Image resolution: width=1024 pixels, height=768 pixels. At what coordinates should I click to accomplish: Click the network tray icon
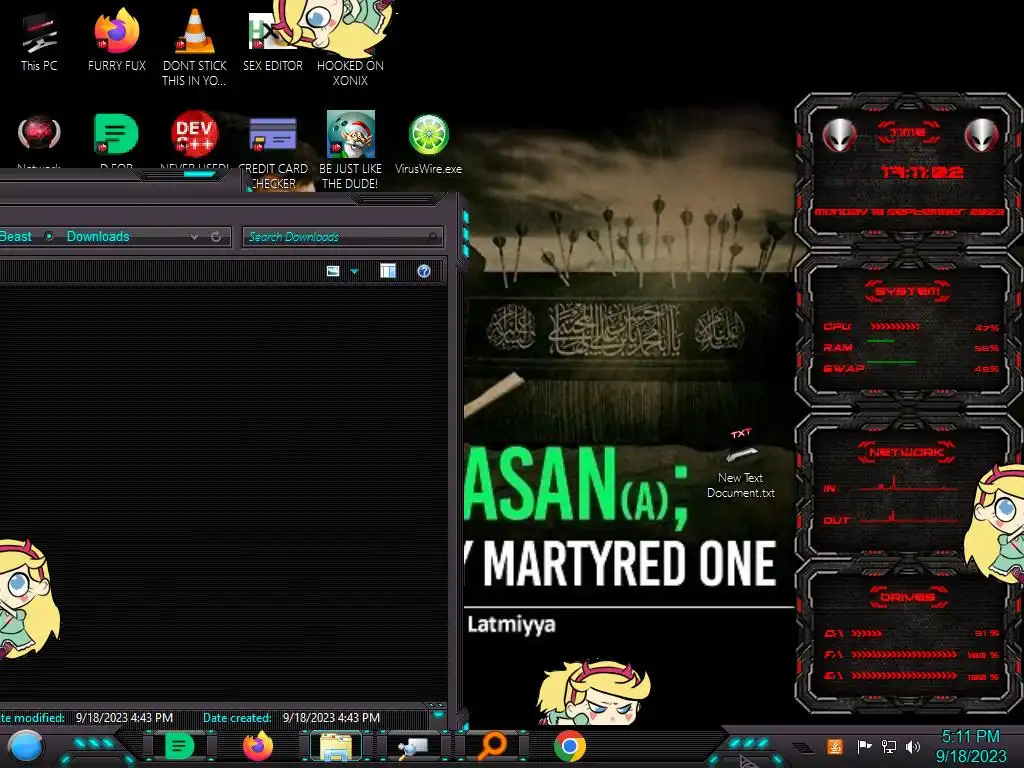pyautogui.click(x=889, y=746)
